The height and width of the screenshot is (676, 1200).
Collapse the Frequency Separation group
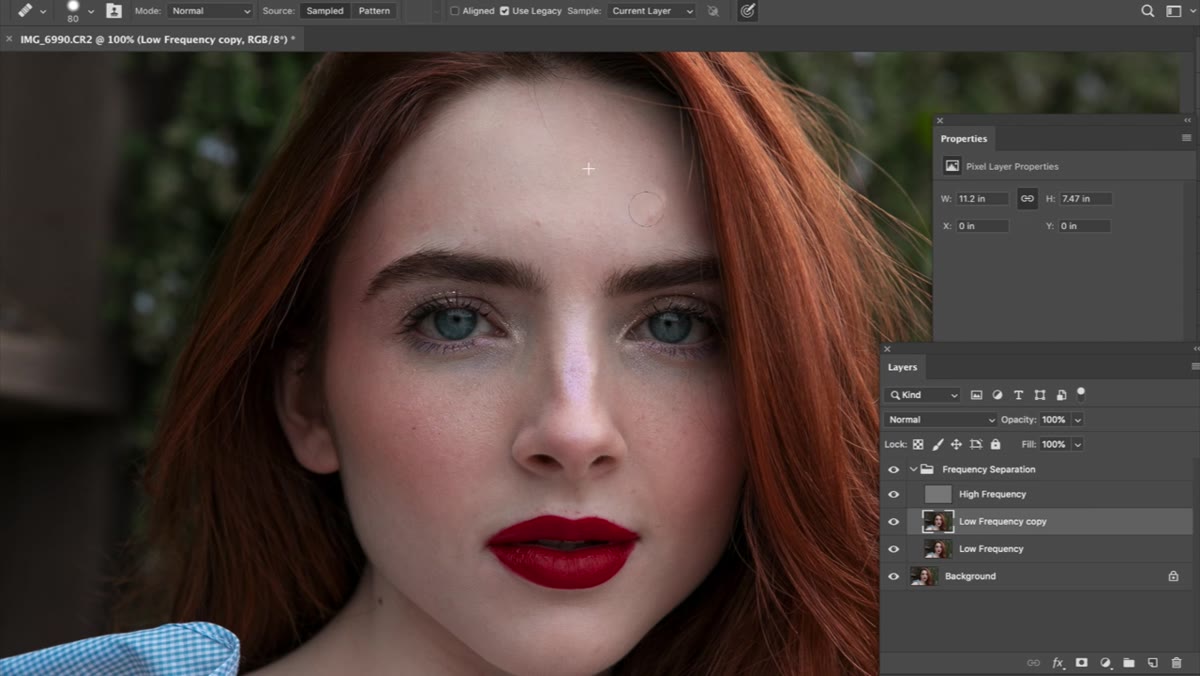click(x=913, y=469)
